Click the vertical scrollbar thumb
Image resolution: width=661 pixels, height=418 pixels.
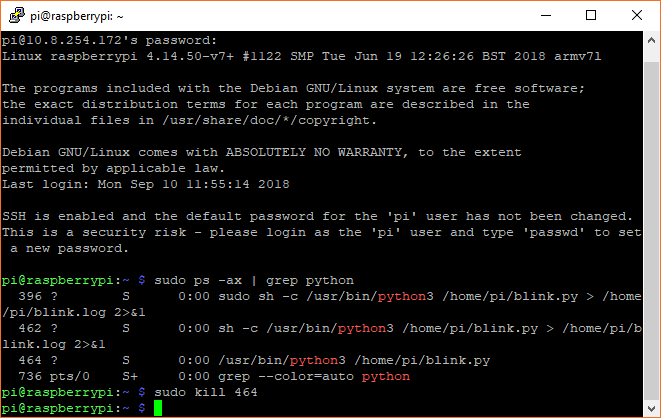pyautogui.click(x=651, y=229)
